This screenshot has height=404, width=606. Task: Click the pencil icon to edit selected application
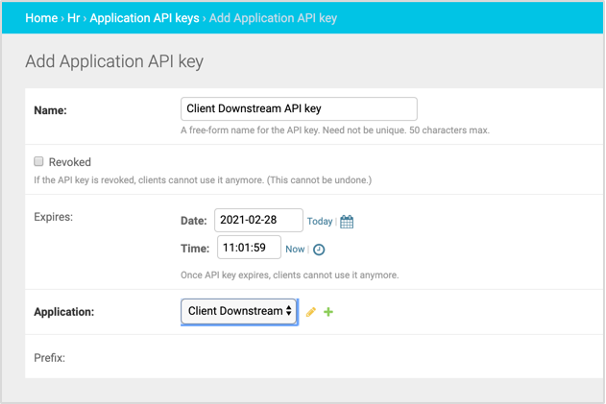coord(311,312)
